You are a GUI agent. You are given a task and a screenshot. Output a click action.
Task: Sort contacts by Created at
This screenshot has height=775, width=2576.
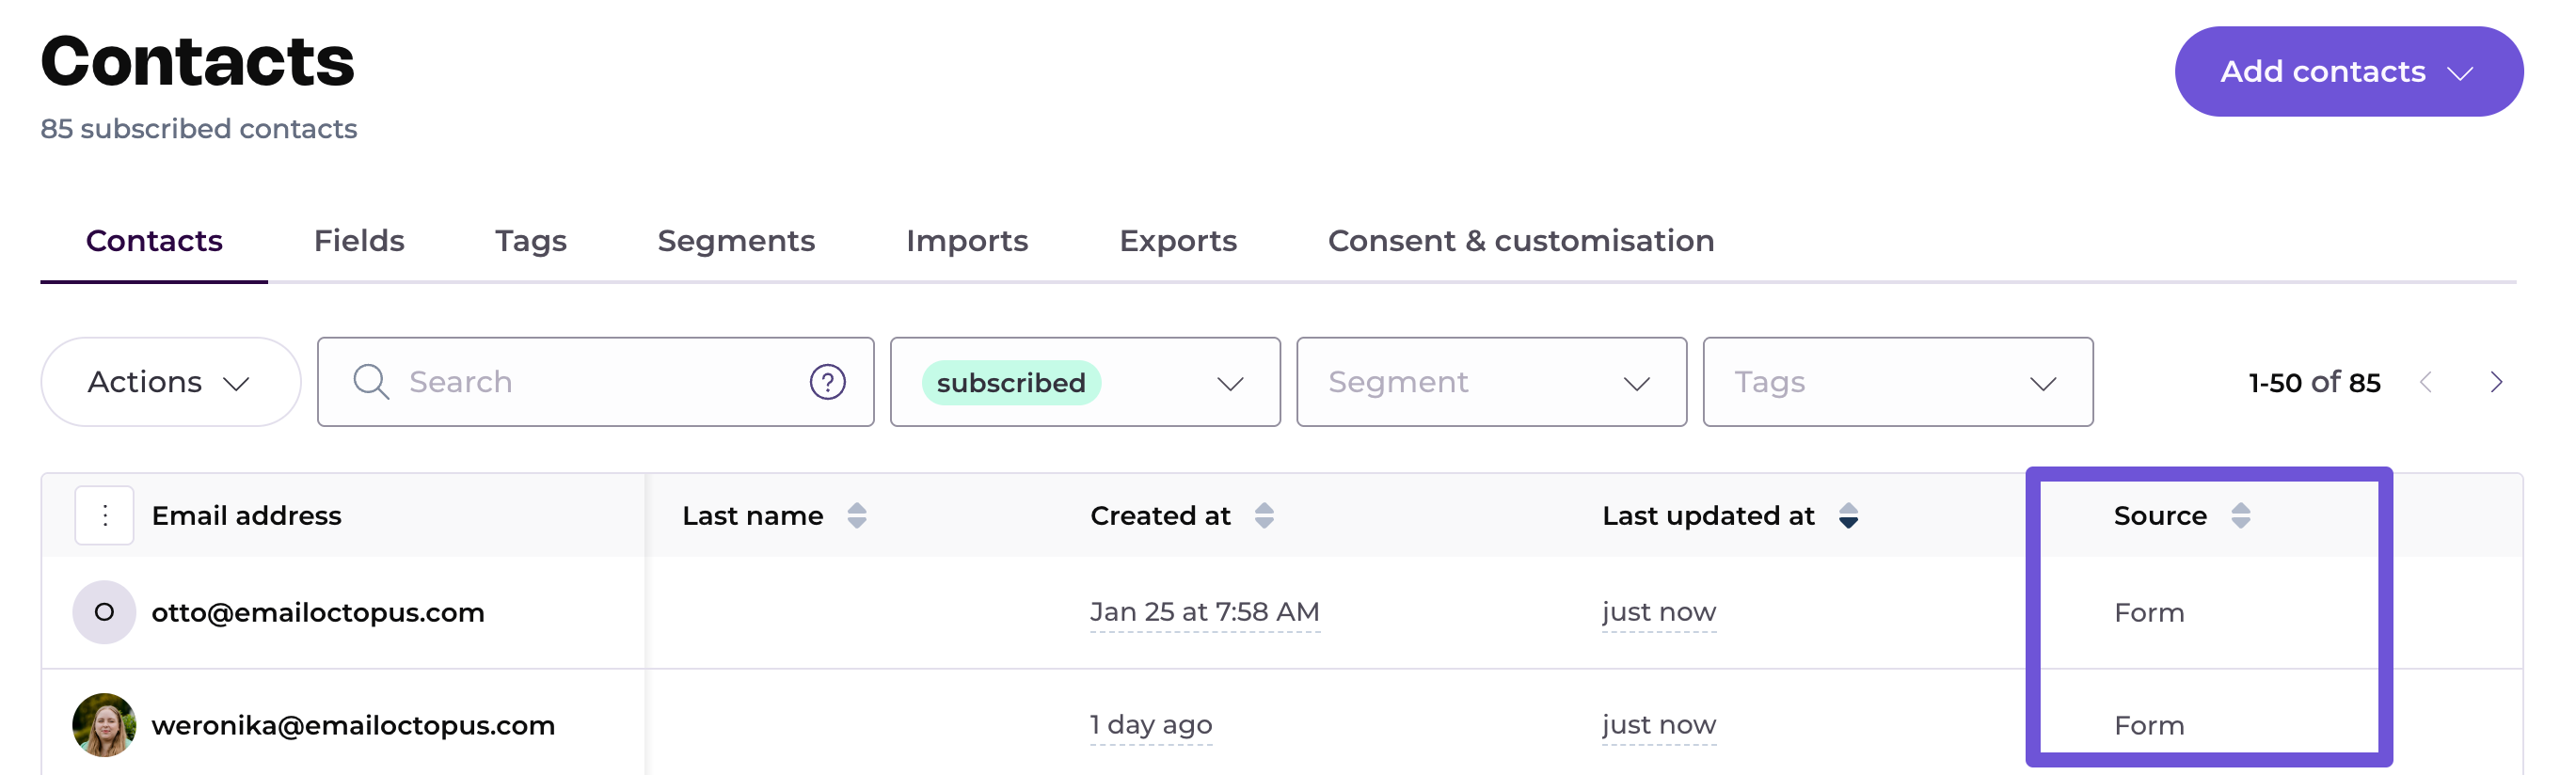pyautogui.click(x=1264, y=516)
